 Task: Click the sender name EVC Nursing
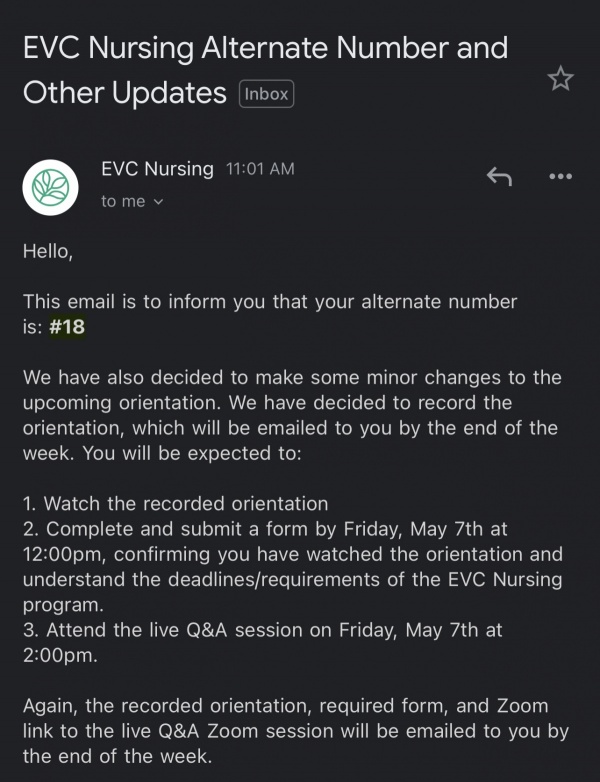click(x=157, y=168)
